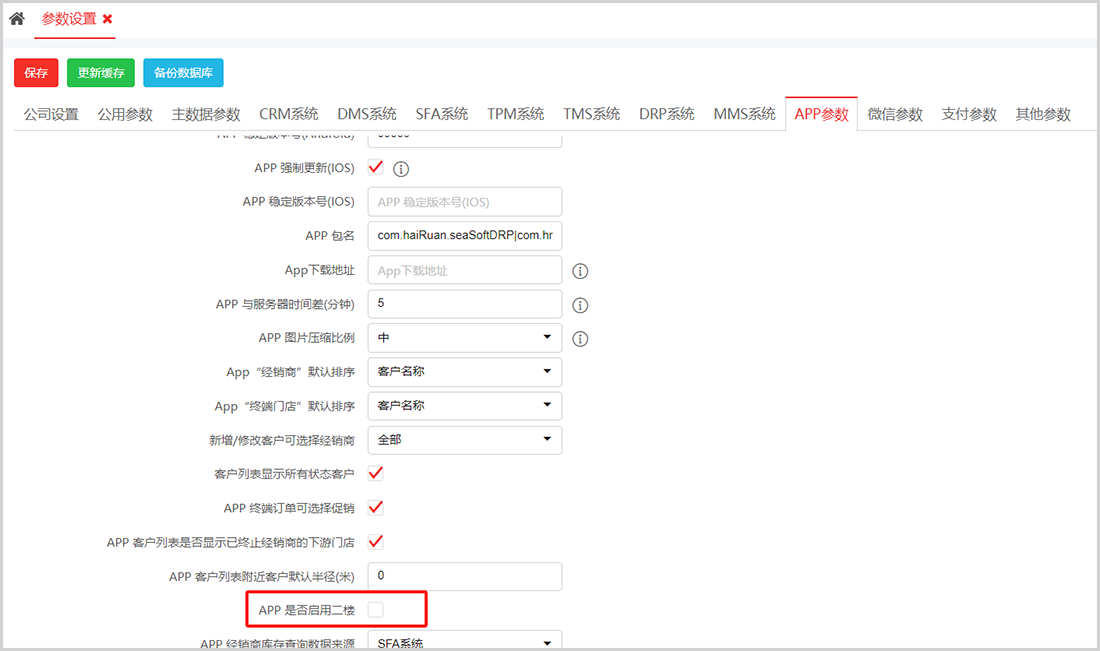1100x651 pixels.
Task: Click the APP 包名 input field
Action: 465,236
